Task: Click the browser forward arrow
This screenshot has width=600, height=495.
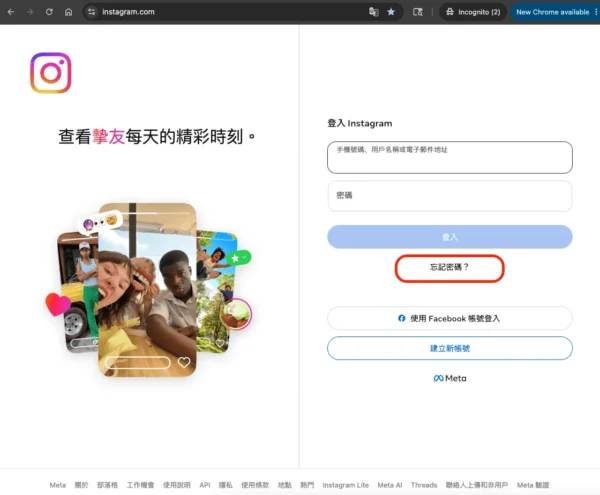Action: 30,12
